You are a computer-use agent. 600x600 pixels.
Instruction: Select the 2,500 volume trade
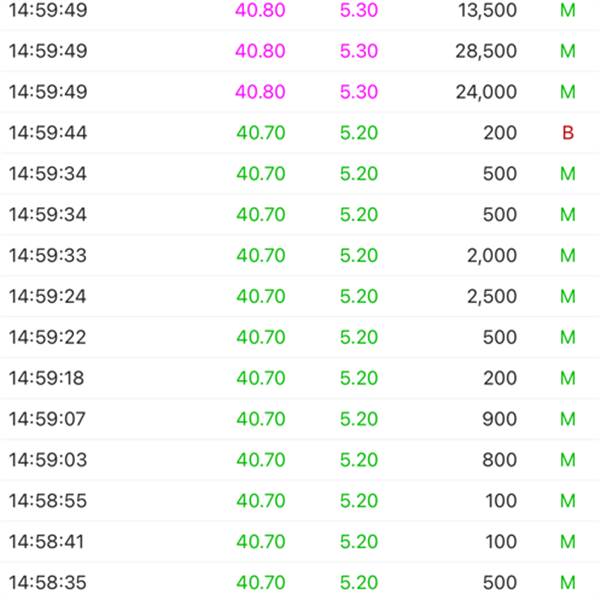click(492, 297)
